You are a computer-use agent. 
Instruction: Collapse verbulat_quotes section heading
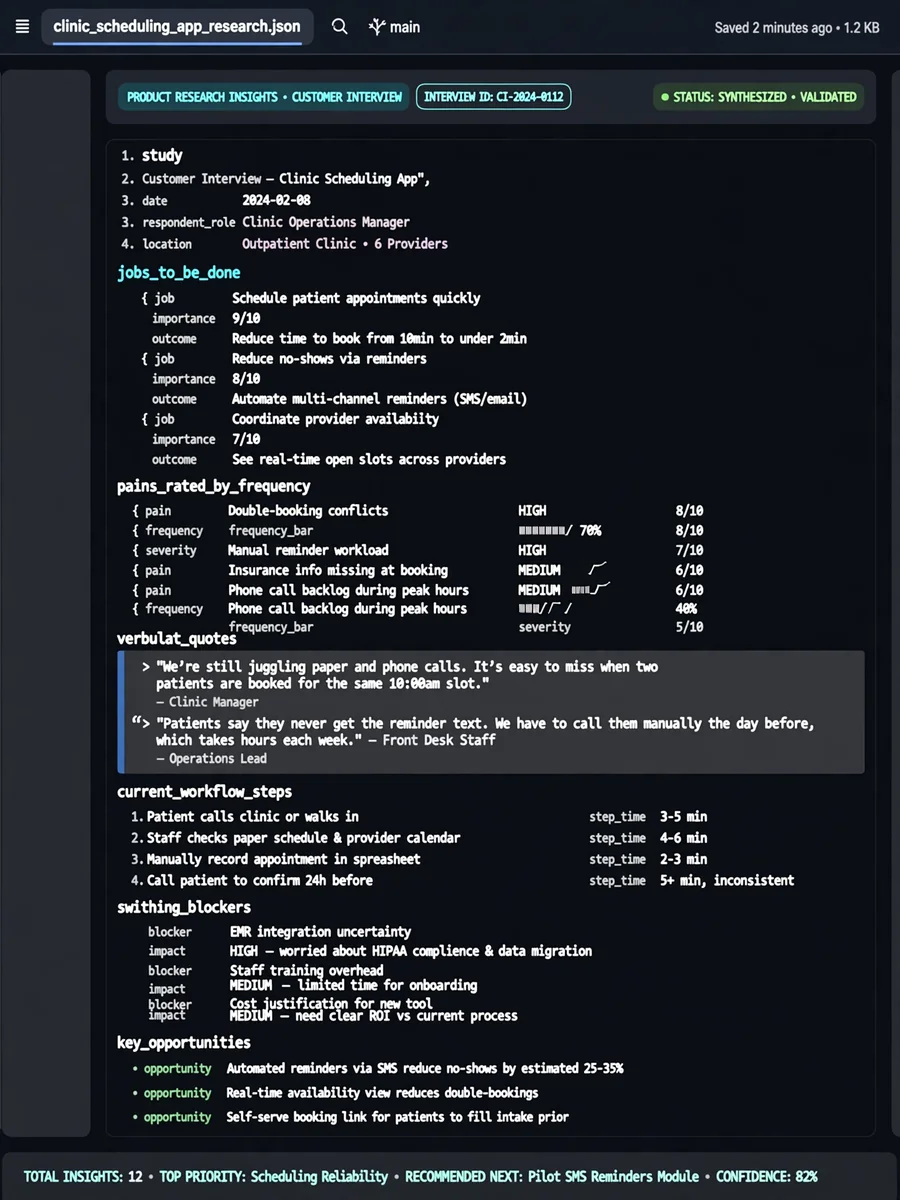pyautogui.click(x=176, y=638)
